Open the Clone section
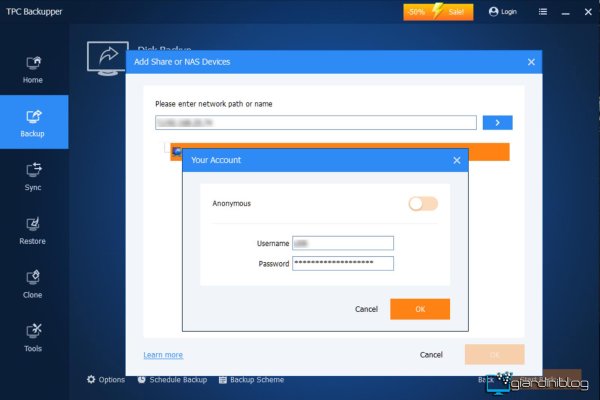The image size is (600, 400). click(33, 284)
